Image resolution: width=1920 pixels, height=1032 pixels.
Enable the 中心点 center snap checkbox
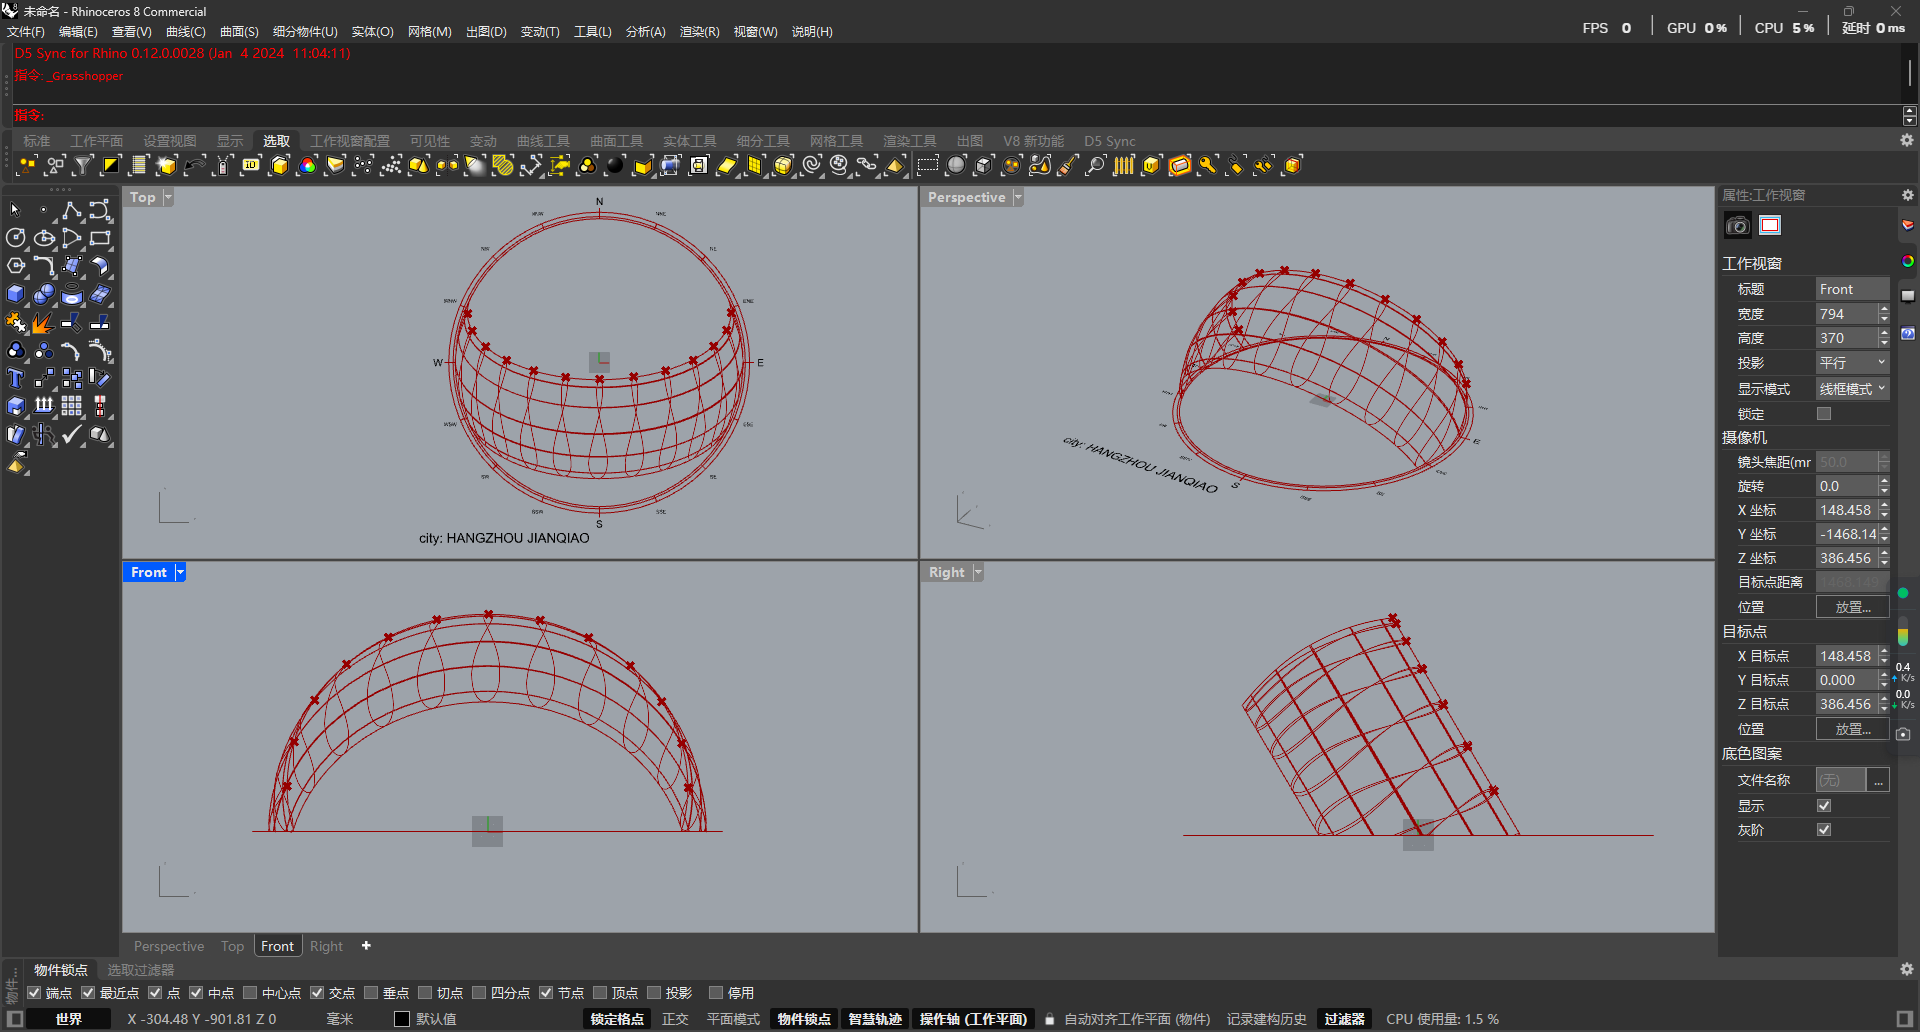(250, 993)
